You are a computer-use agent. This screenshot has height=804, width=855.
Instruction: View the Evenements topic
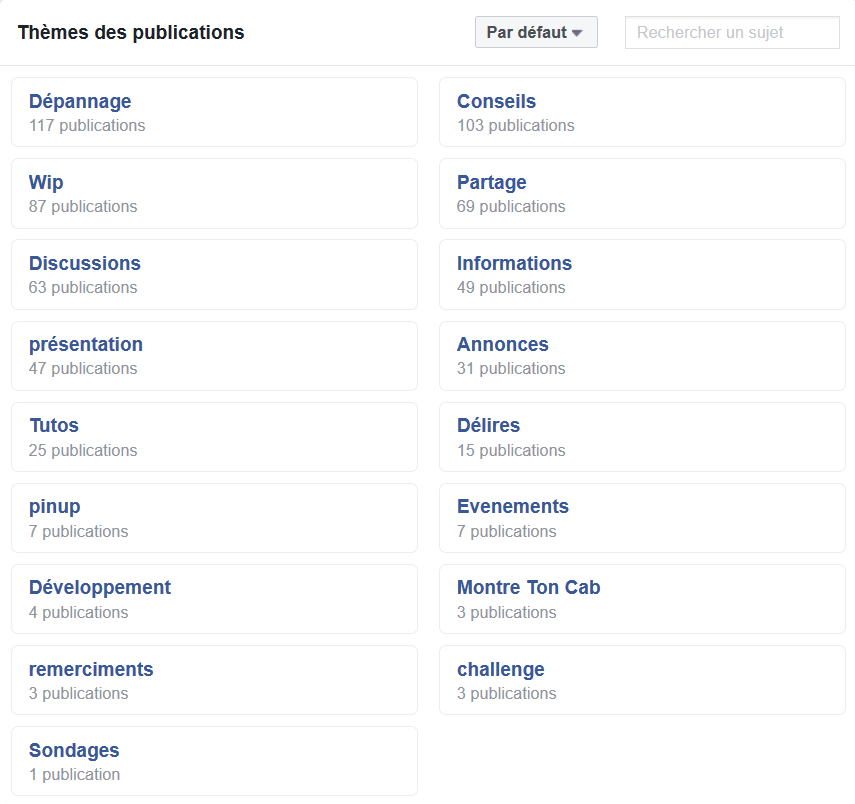(x=512, y=507)
